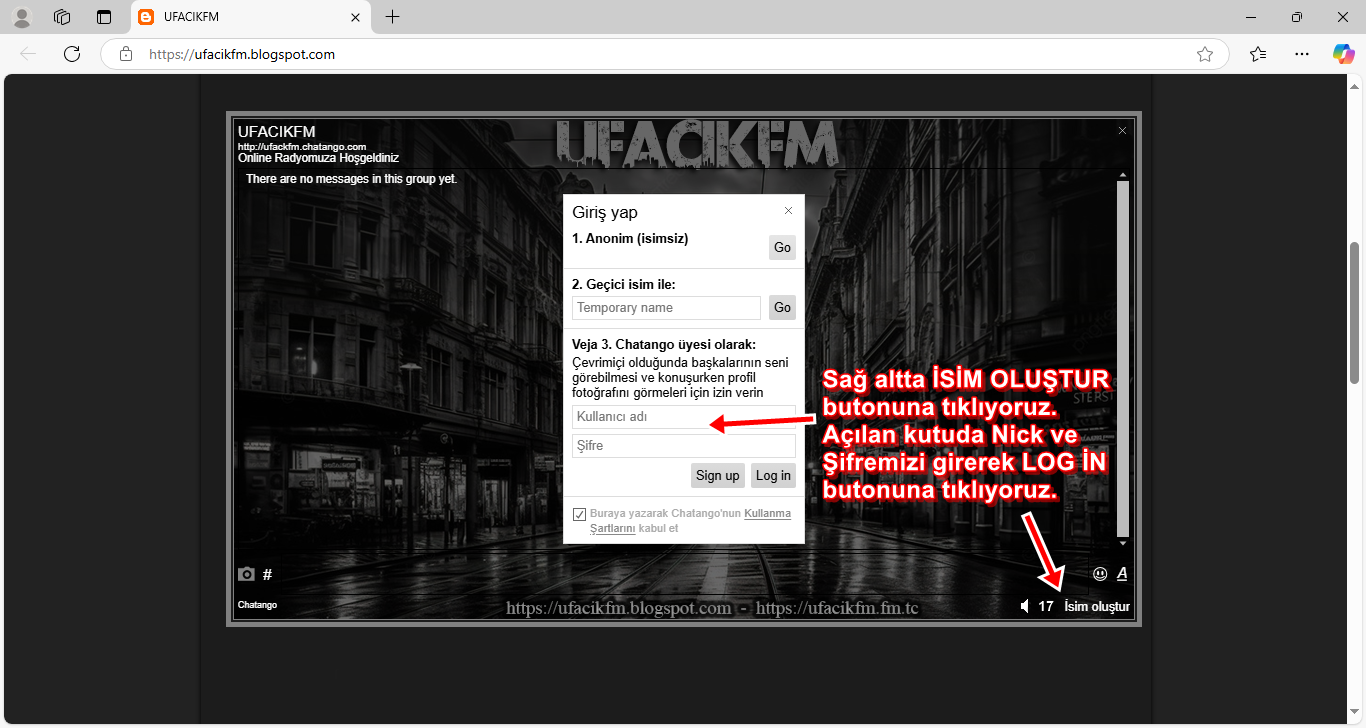Toggle the terms acceptance checkbox
1366x728 pixels.
pyautogui.click(x=579, y=514)
